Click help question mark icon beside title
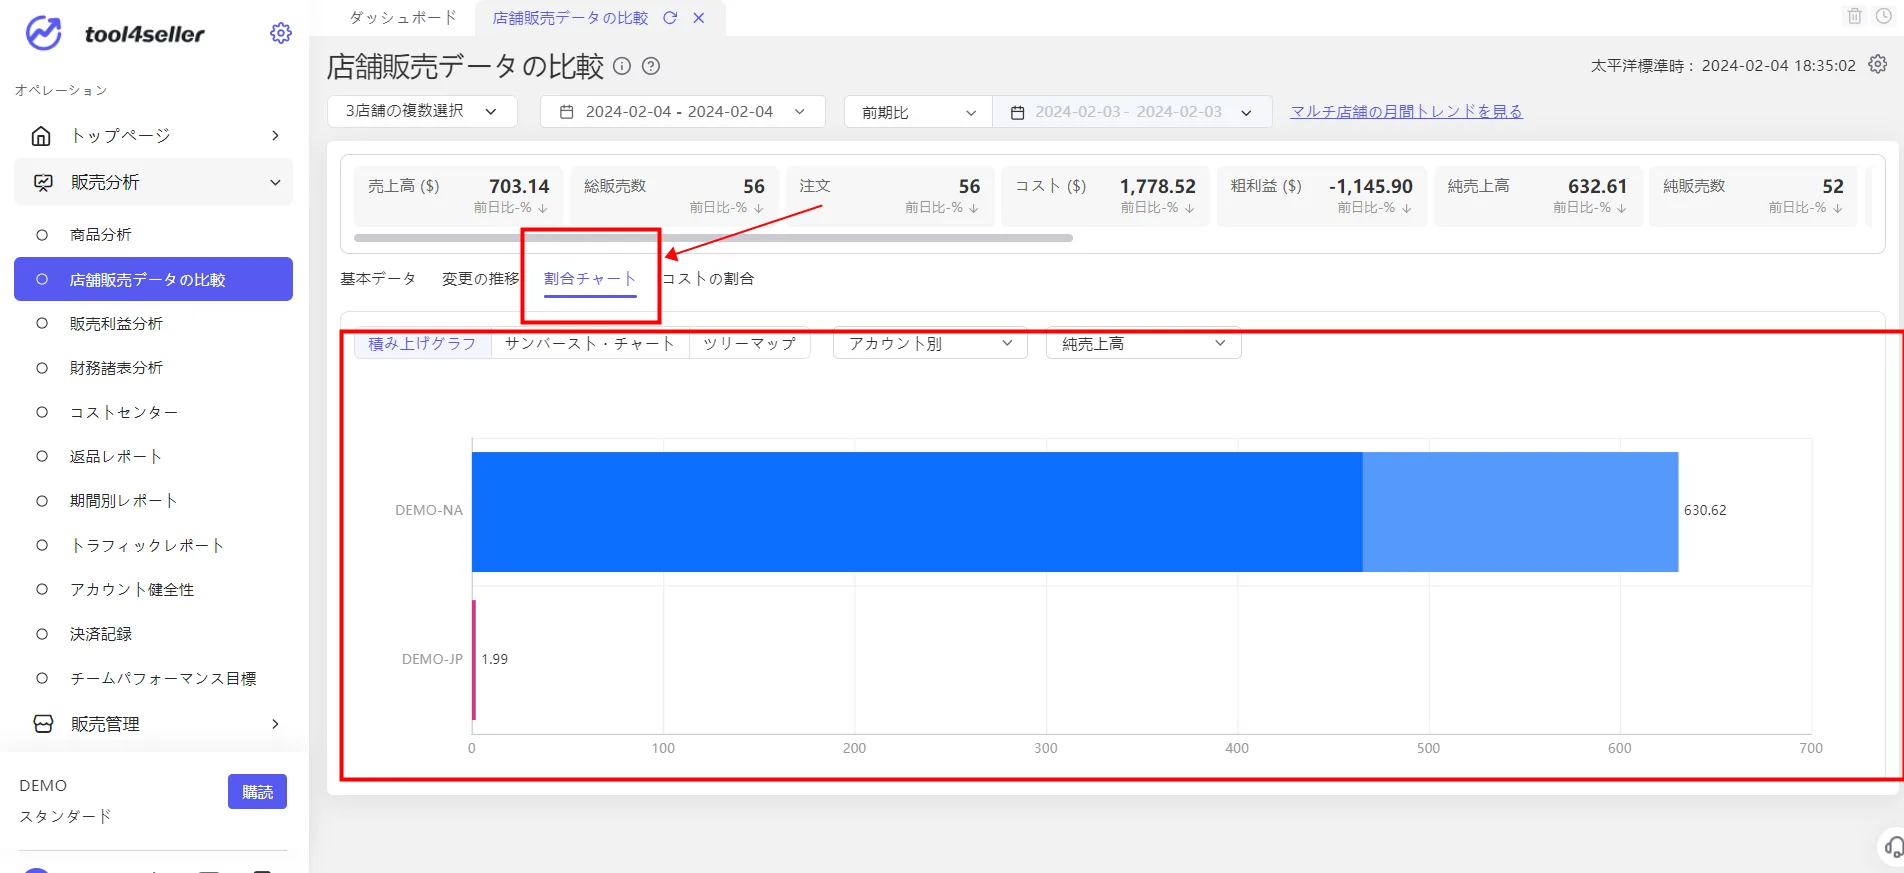Screen dimensions: 1904x873 [x=651, y=66]
